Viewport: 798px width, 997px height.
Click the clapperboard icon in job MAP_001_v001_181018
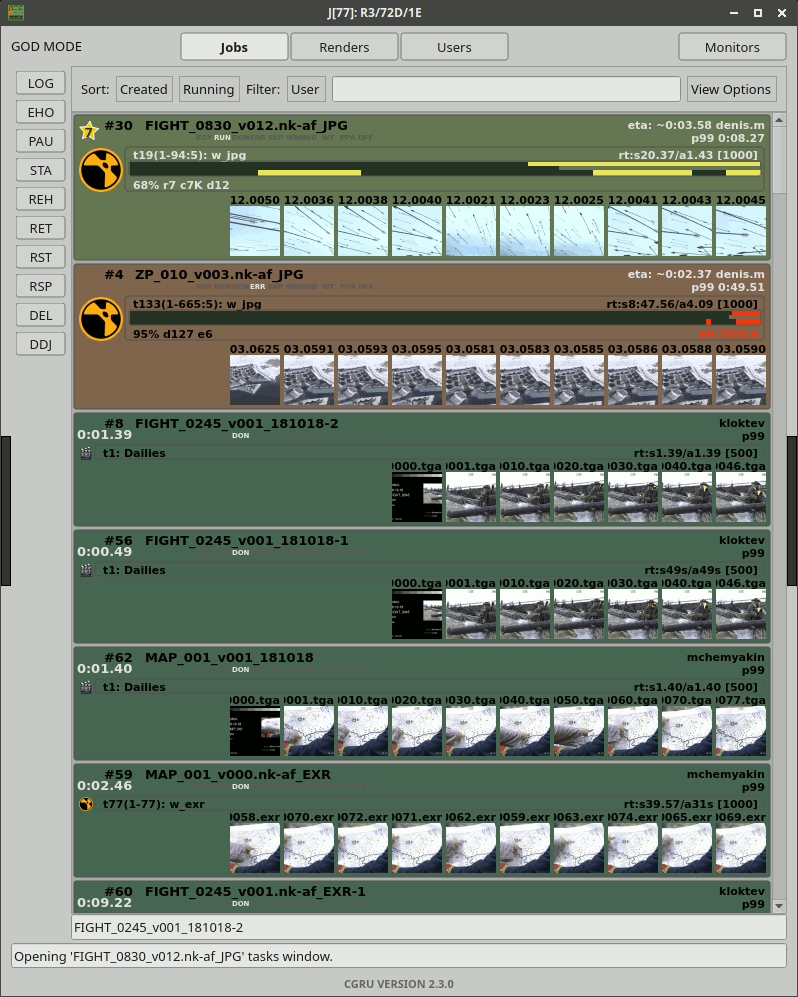point(86,687)
